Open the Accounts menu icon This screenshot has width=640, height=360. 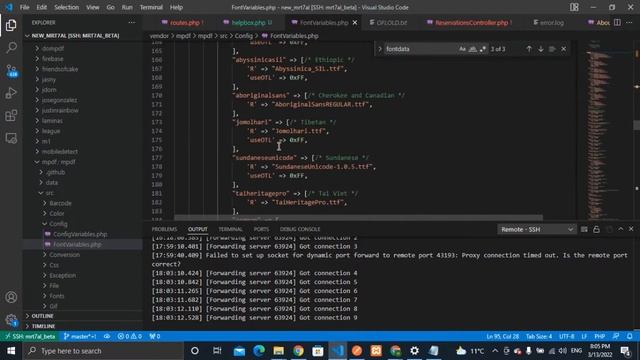coord(11,297)
